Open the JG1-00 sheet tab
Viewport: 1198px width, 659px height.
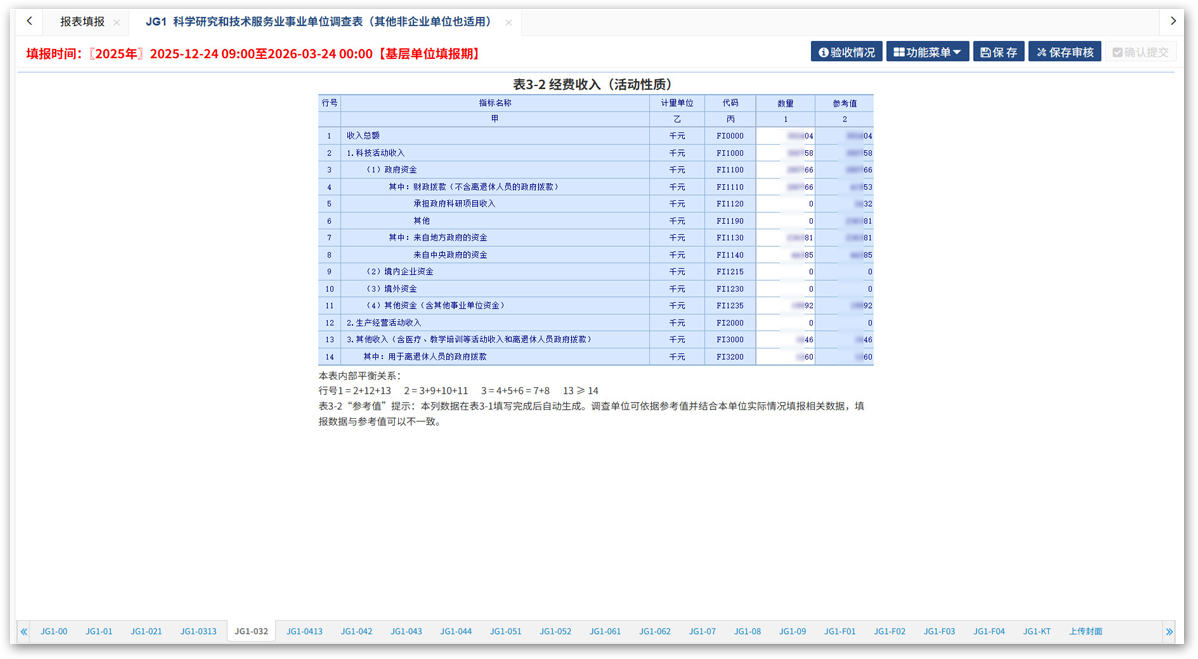coord(54,632)
